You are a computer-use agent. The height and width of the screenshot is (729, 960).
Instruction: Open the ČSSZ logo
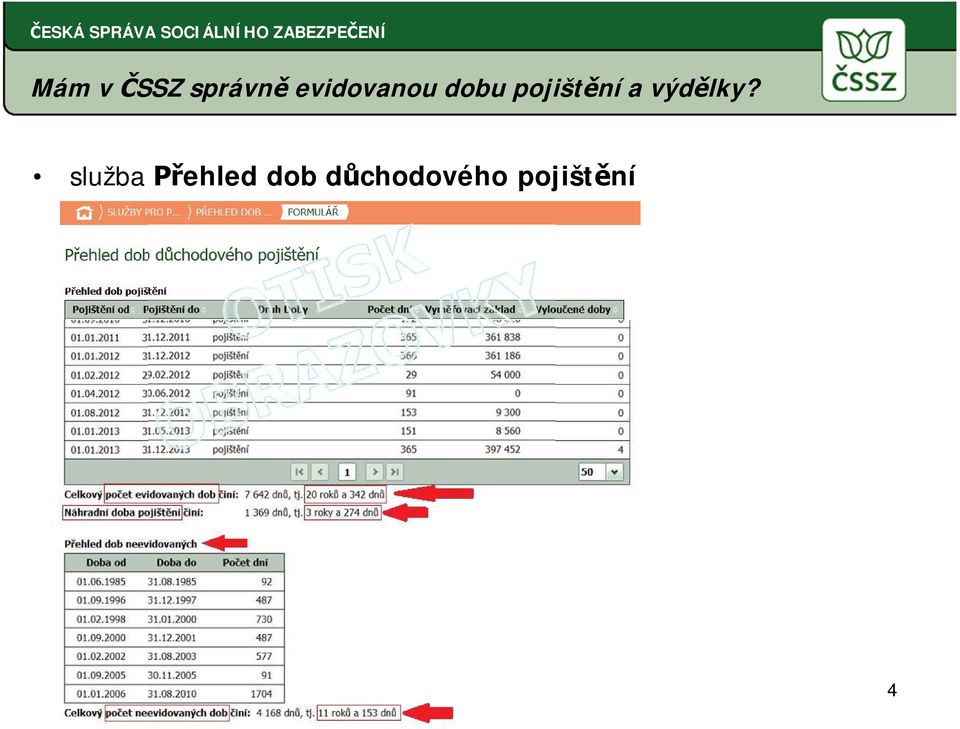[863, 60]
